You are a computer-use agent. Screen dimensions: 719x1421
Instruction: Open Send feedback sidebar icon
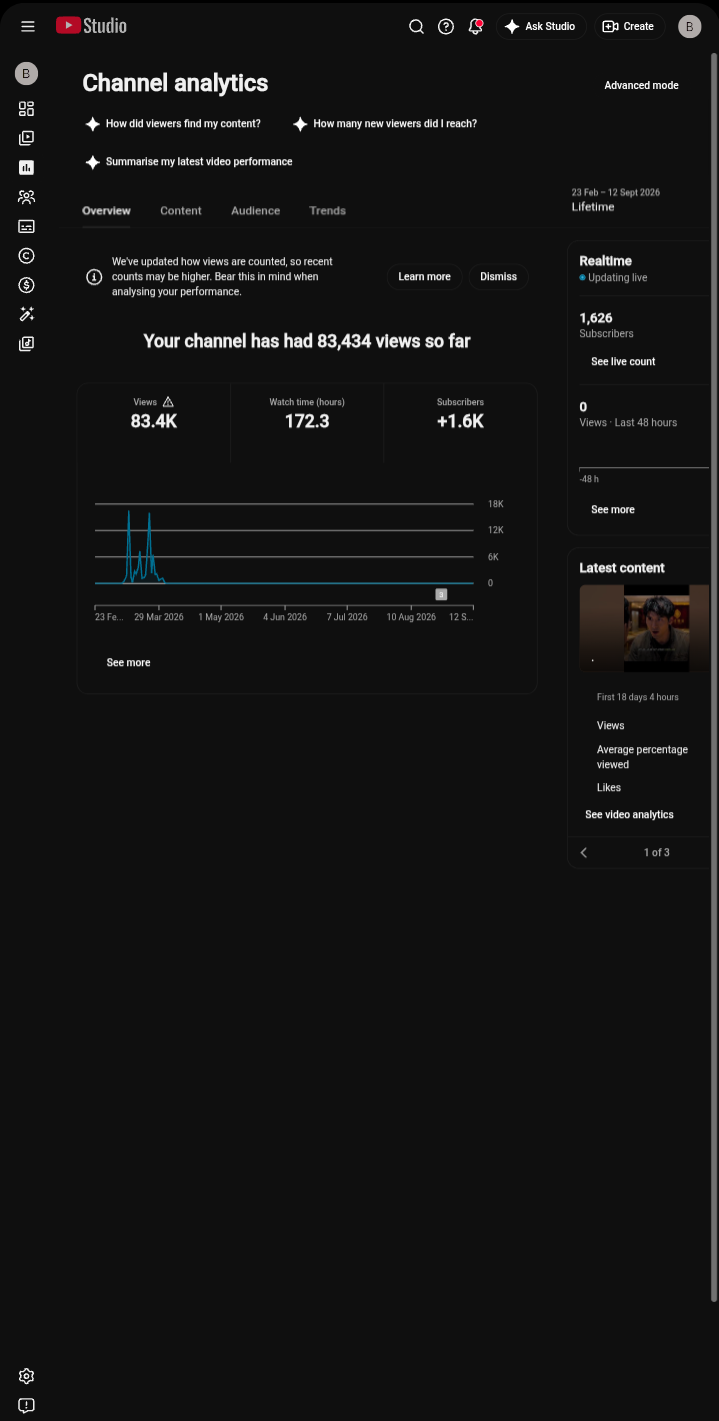click(27, 1405)
